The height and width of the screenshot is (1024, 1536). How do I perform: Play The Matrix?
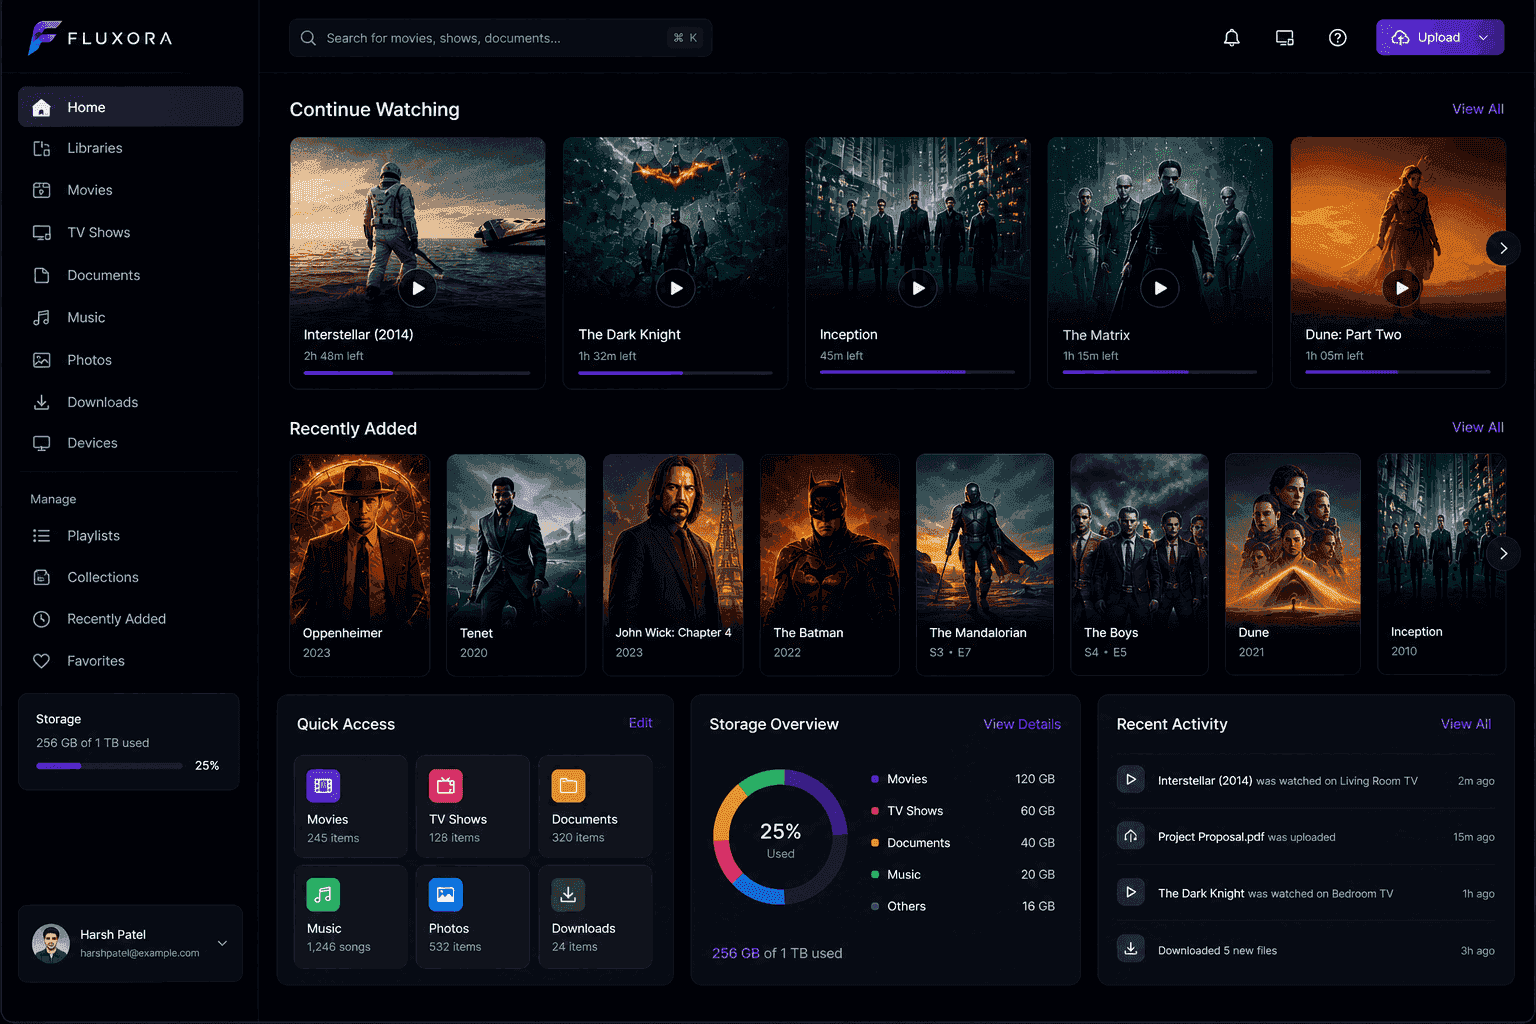pos(1160,288)
